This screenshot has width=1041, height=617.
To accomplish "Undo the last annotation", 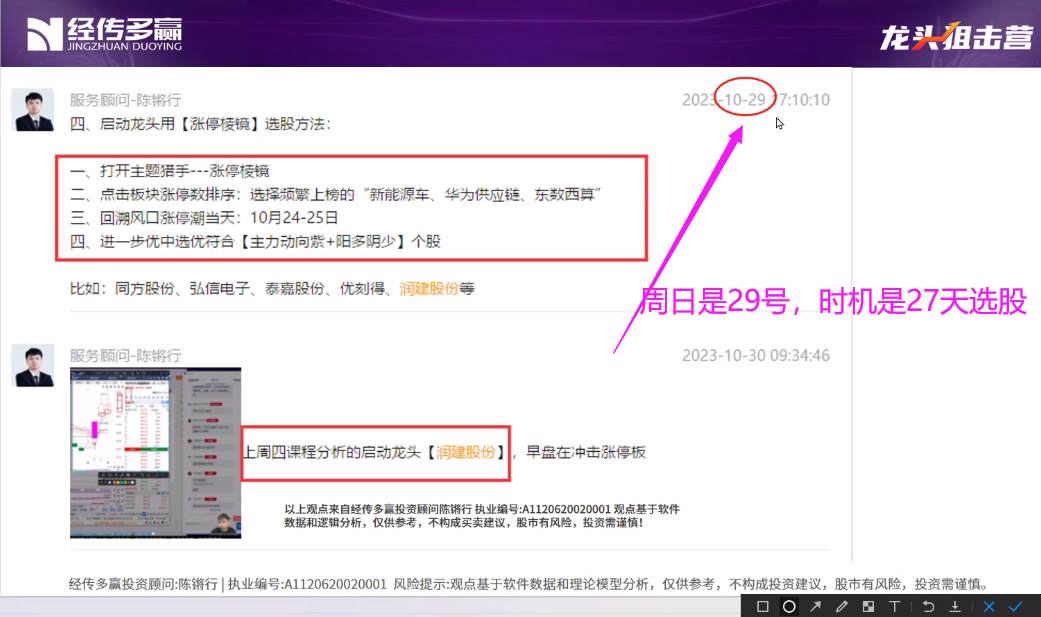I will pos(928,606).
